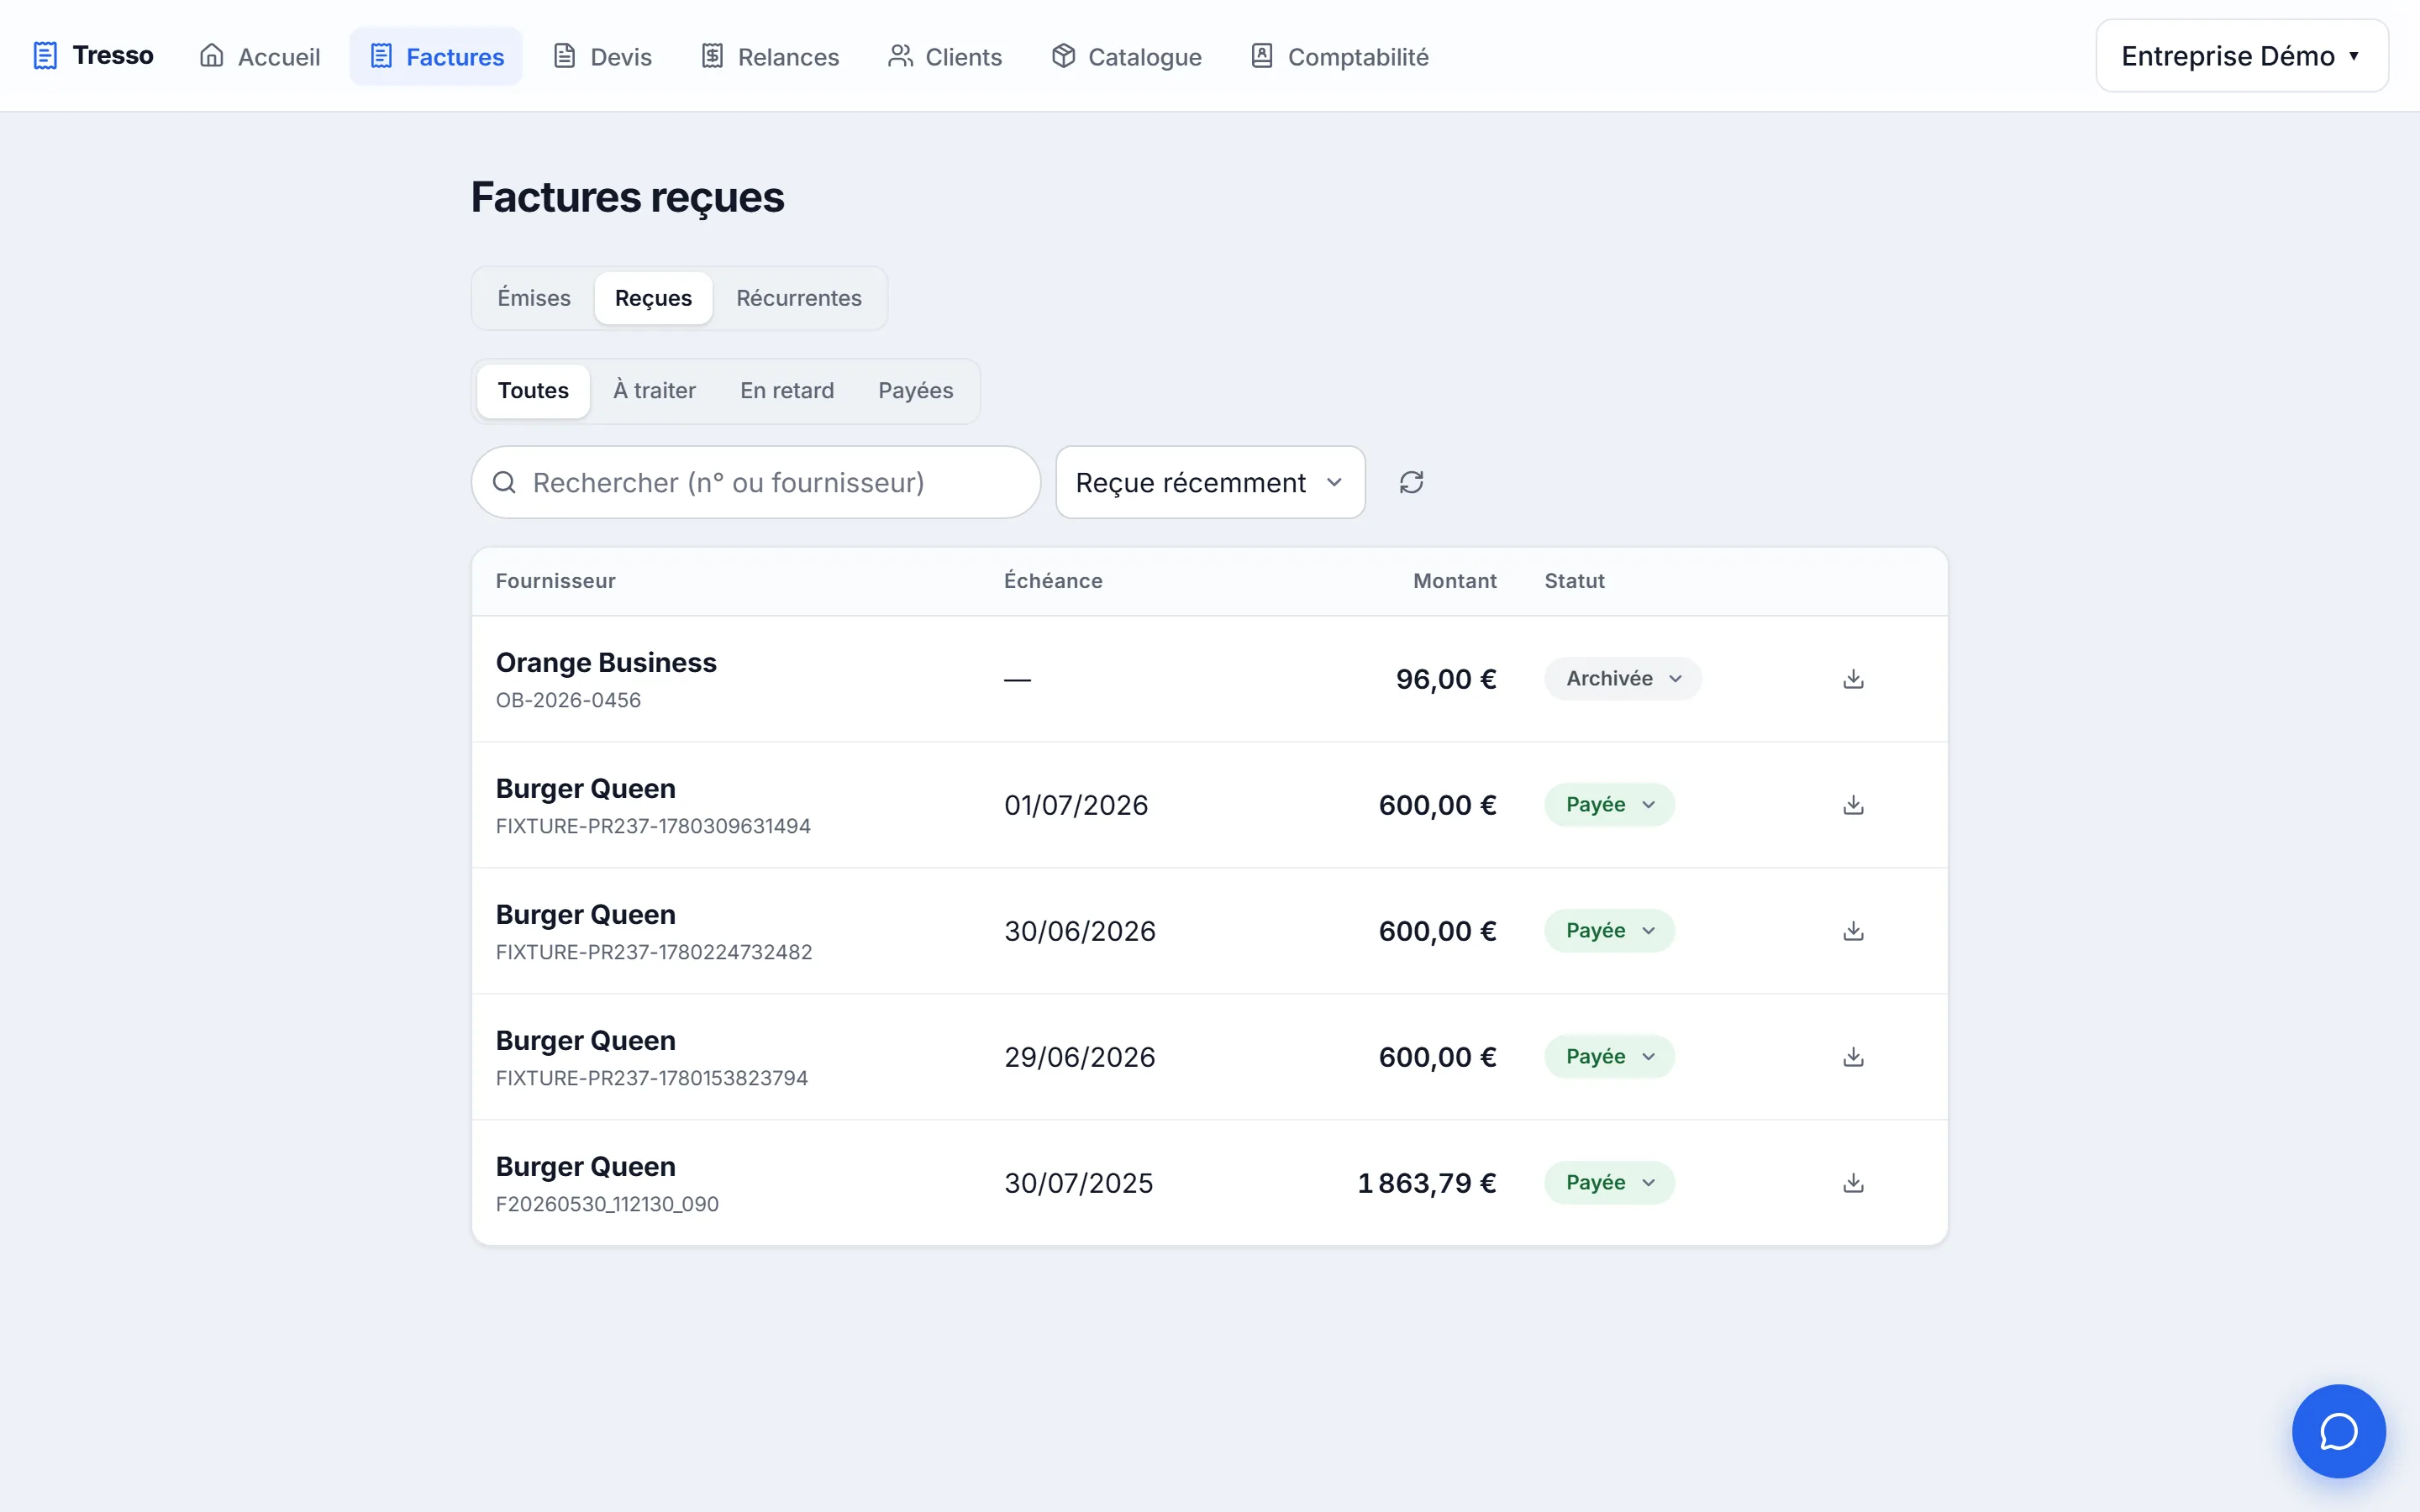Click the Accueil house icon
2420x1512 pixels.
point(211,56)
